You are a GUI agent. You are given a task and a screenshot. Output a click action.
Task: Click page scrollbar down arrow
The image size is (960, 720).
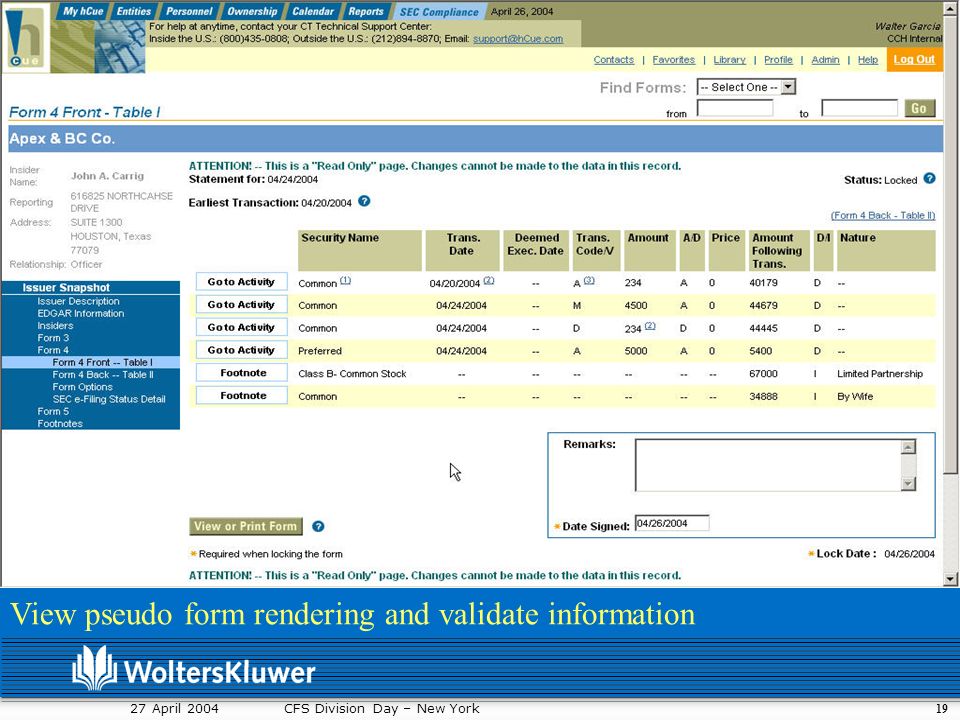click(950, 579)
